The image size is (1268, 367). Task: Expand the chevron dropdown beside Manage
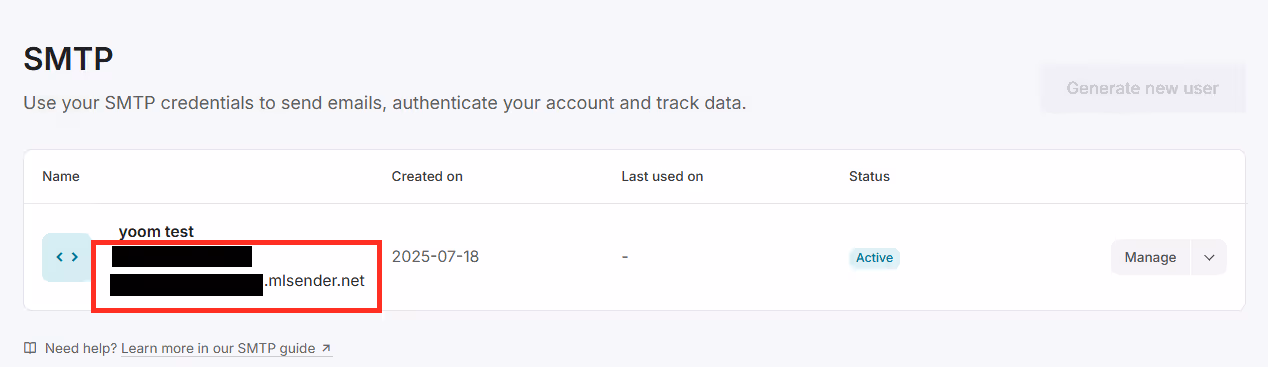[x=1209, y=257]
